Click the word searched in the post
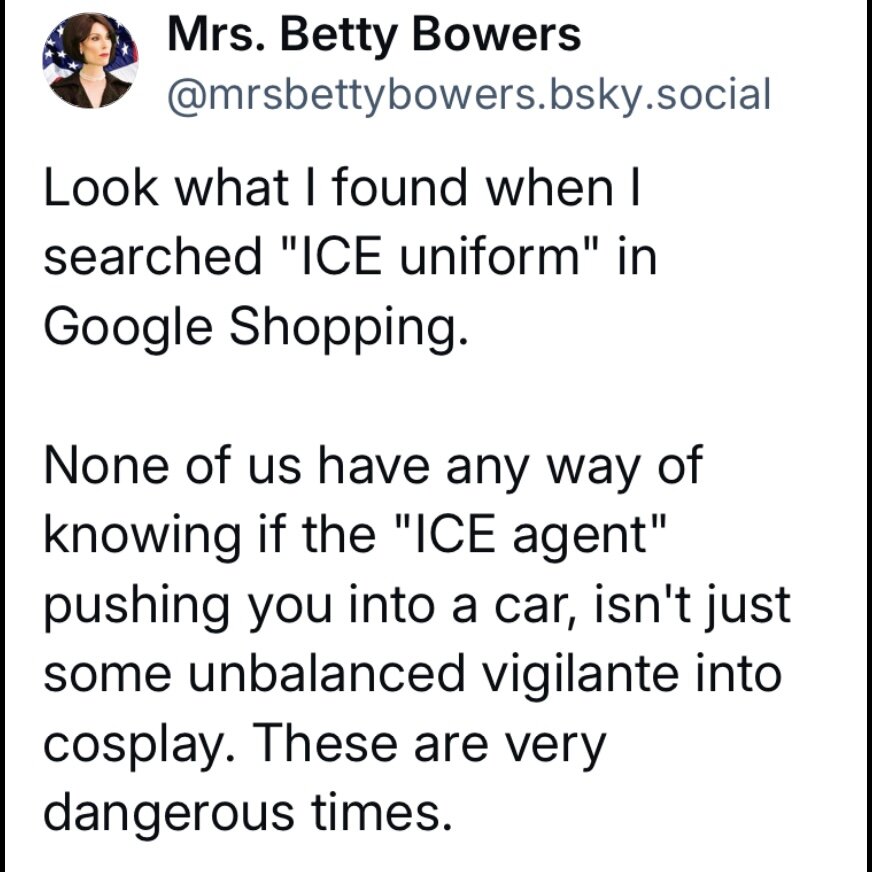The height and width of the screenshot is (872, 872). [x=152, y=256]
